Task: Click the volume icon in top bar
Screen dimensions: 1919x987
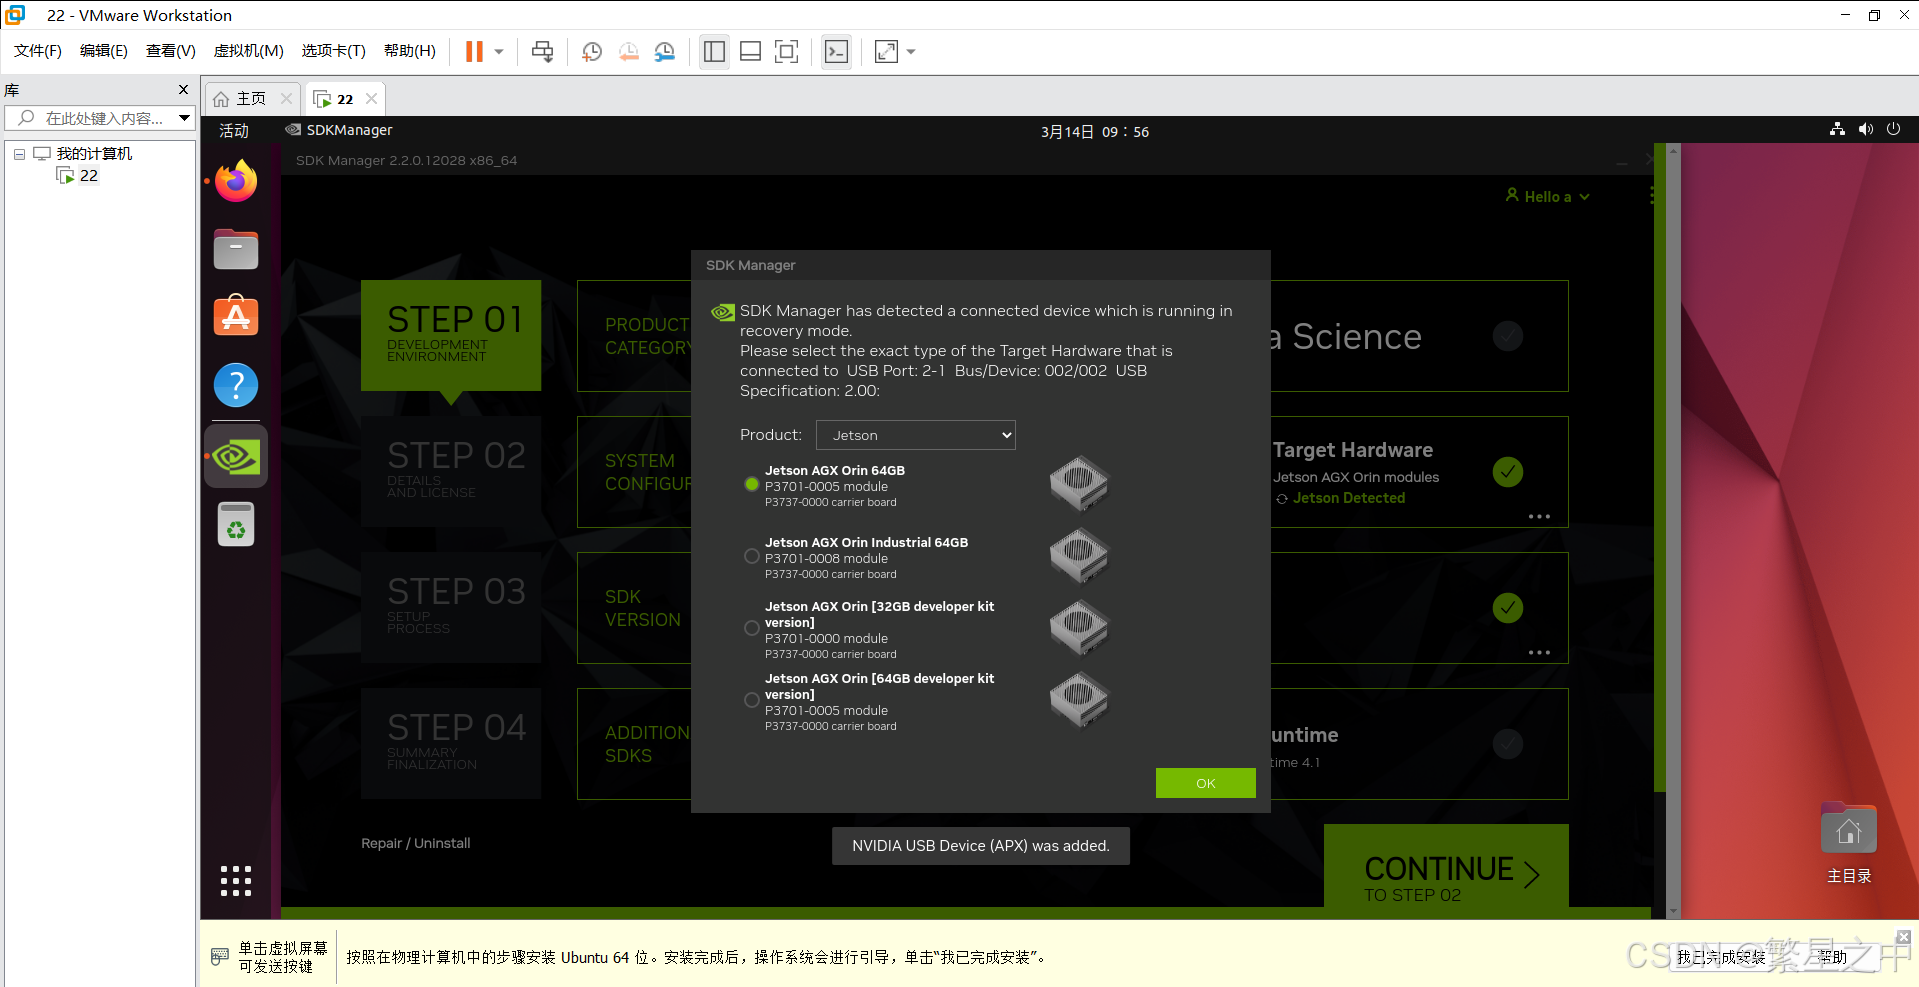Action: point(1865,129)
